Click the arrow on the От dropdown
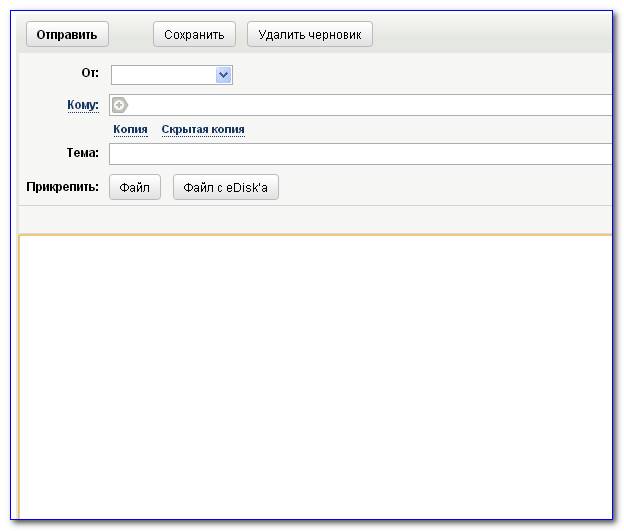 [x=223, y=75]
